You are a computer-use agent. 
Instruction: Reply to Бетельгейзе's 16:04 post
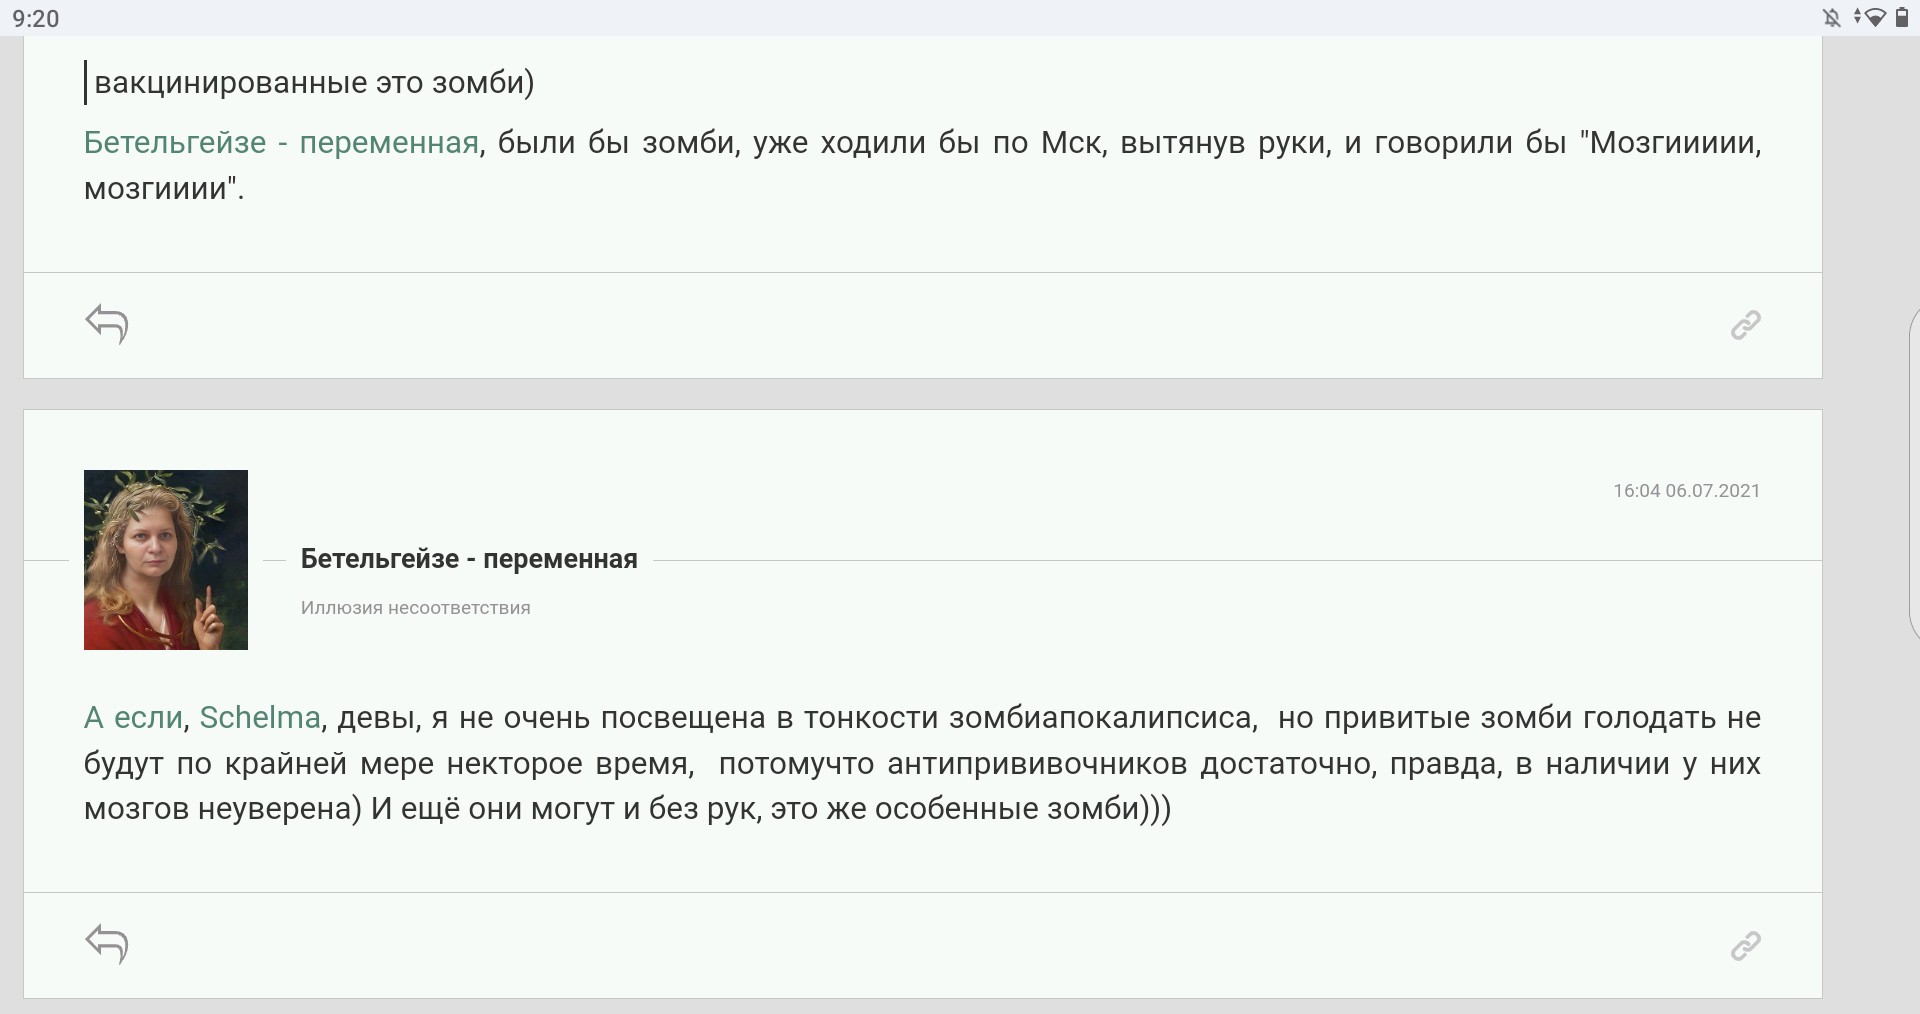point(107,944)
